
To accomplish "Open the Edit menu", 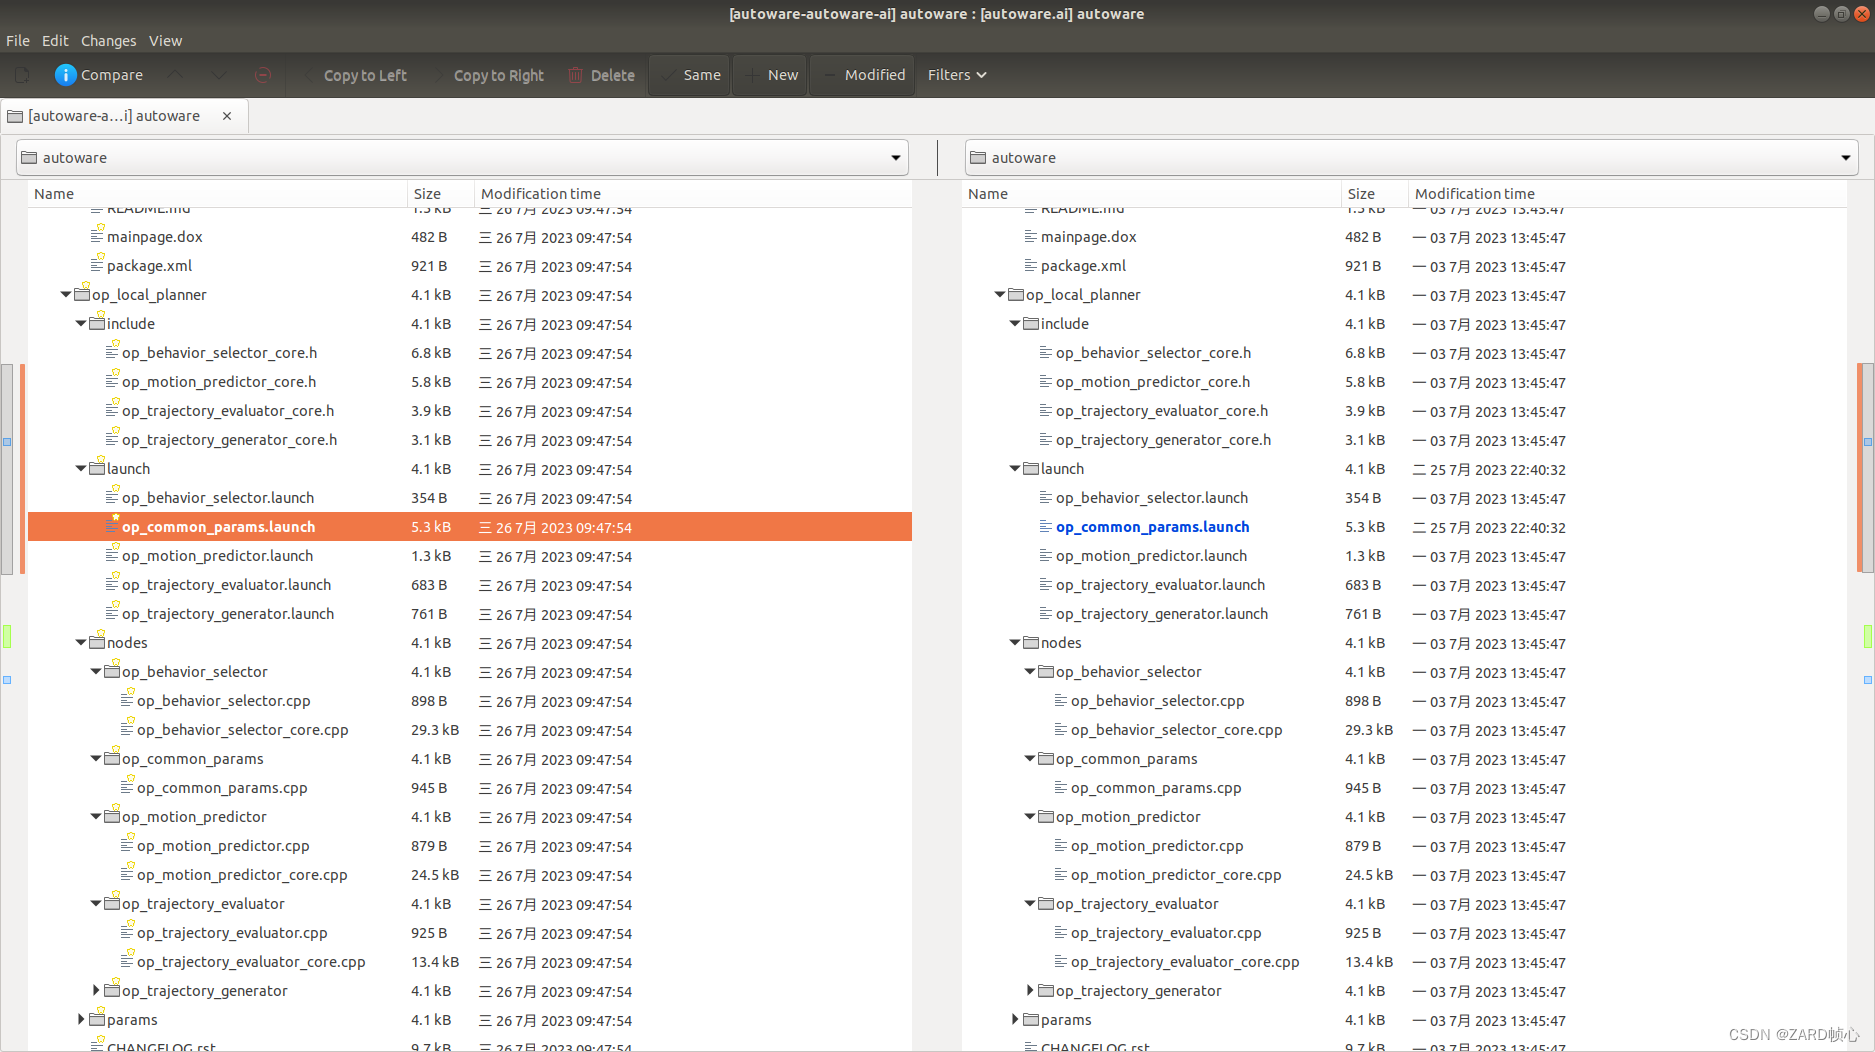I will [55, 41].
